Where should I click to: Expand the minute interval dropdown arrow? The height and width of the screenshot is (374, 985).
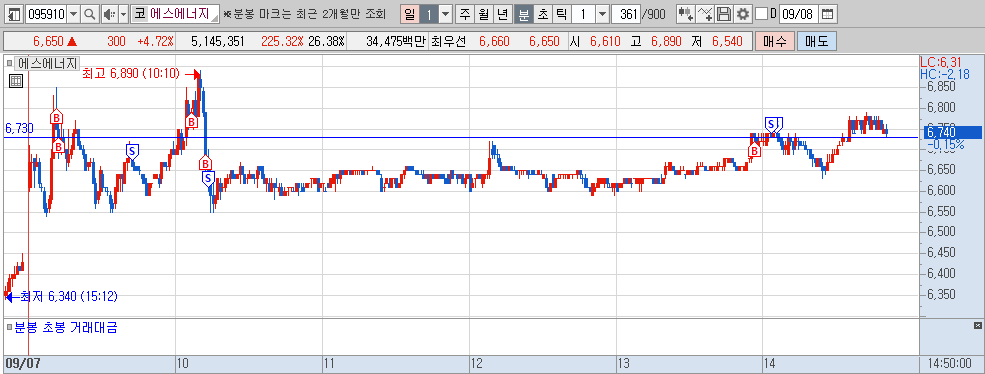602,14
